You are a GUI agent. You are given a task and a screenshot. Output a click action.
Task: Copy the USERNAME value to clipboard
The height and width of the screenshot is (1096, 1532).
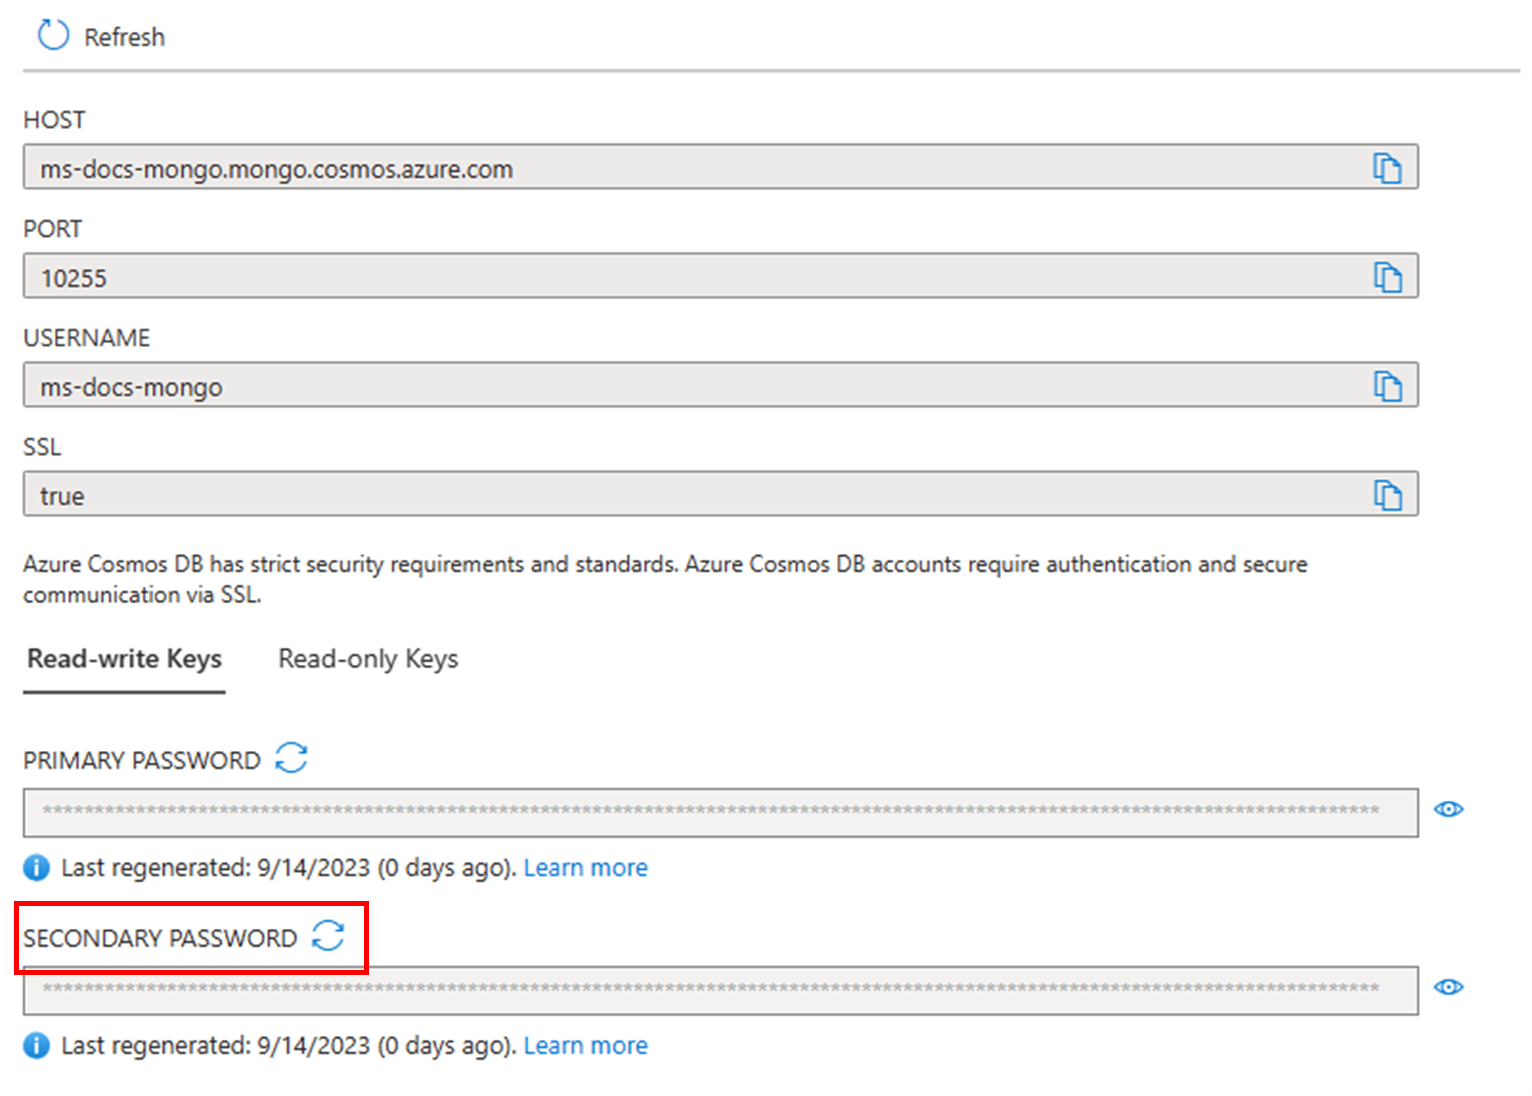1387,386
